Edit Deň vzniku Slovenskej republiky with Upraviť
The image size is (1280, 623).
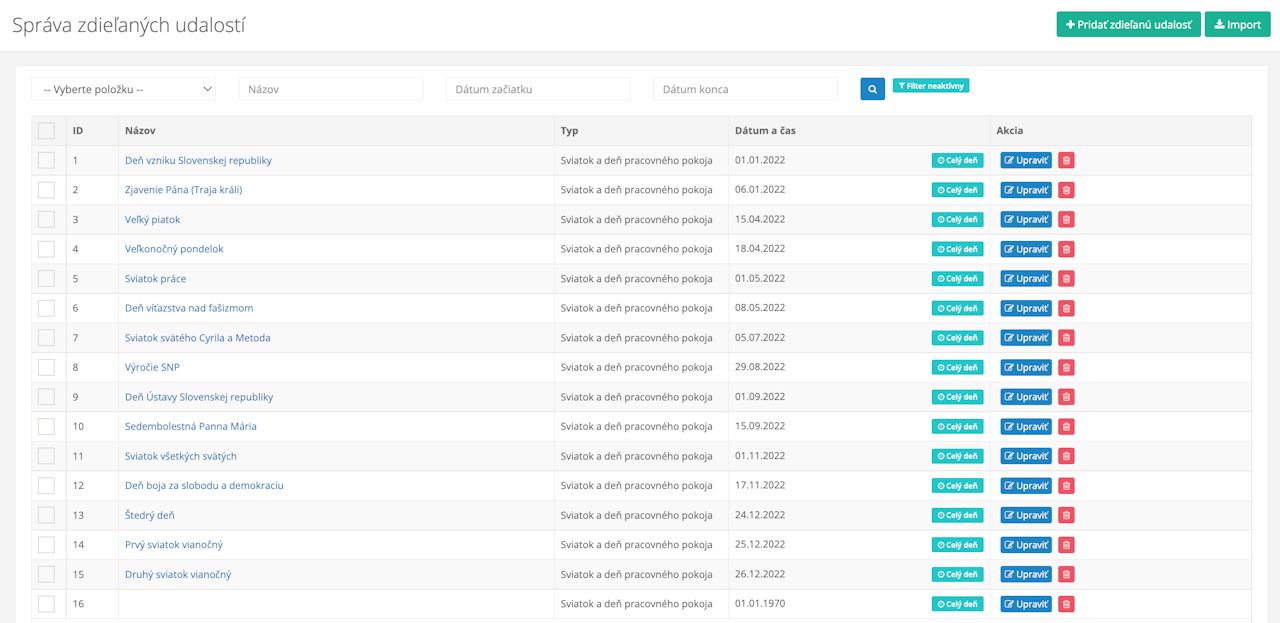point(1026,160)
